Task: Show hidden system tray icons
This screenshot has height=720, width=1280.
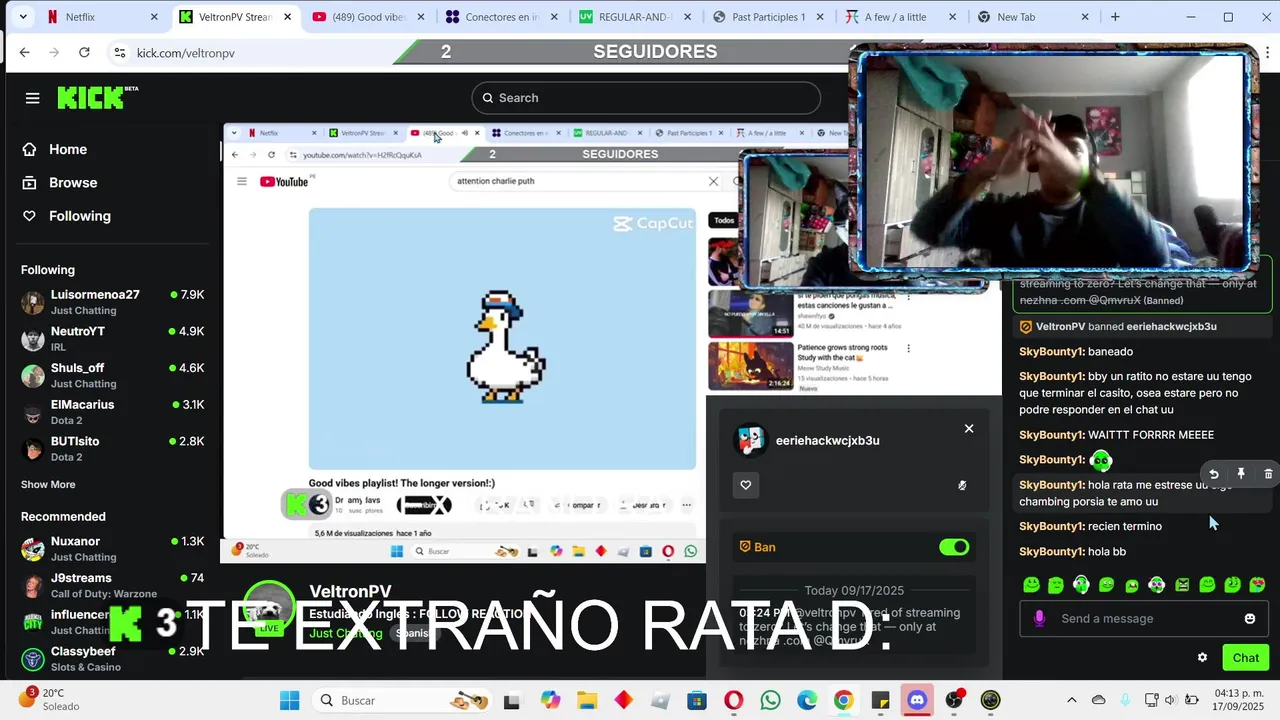Action: (x=1071, y=700)
